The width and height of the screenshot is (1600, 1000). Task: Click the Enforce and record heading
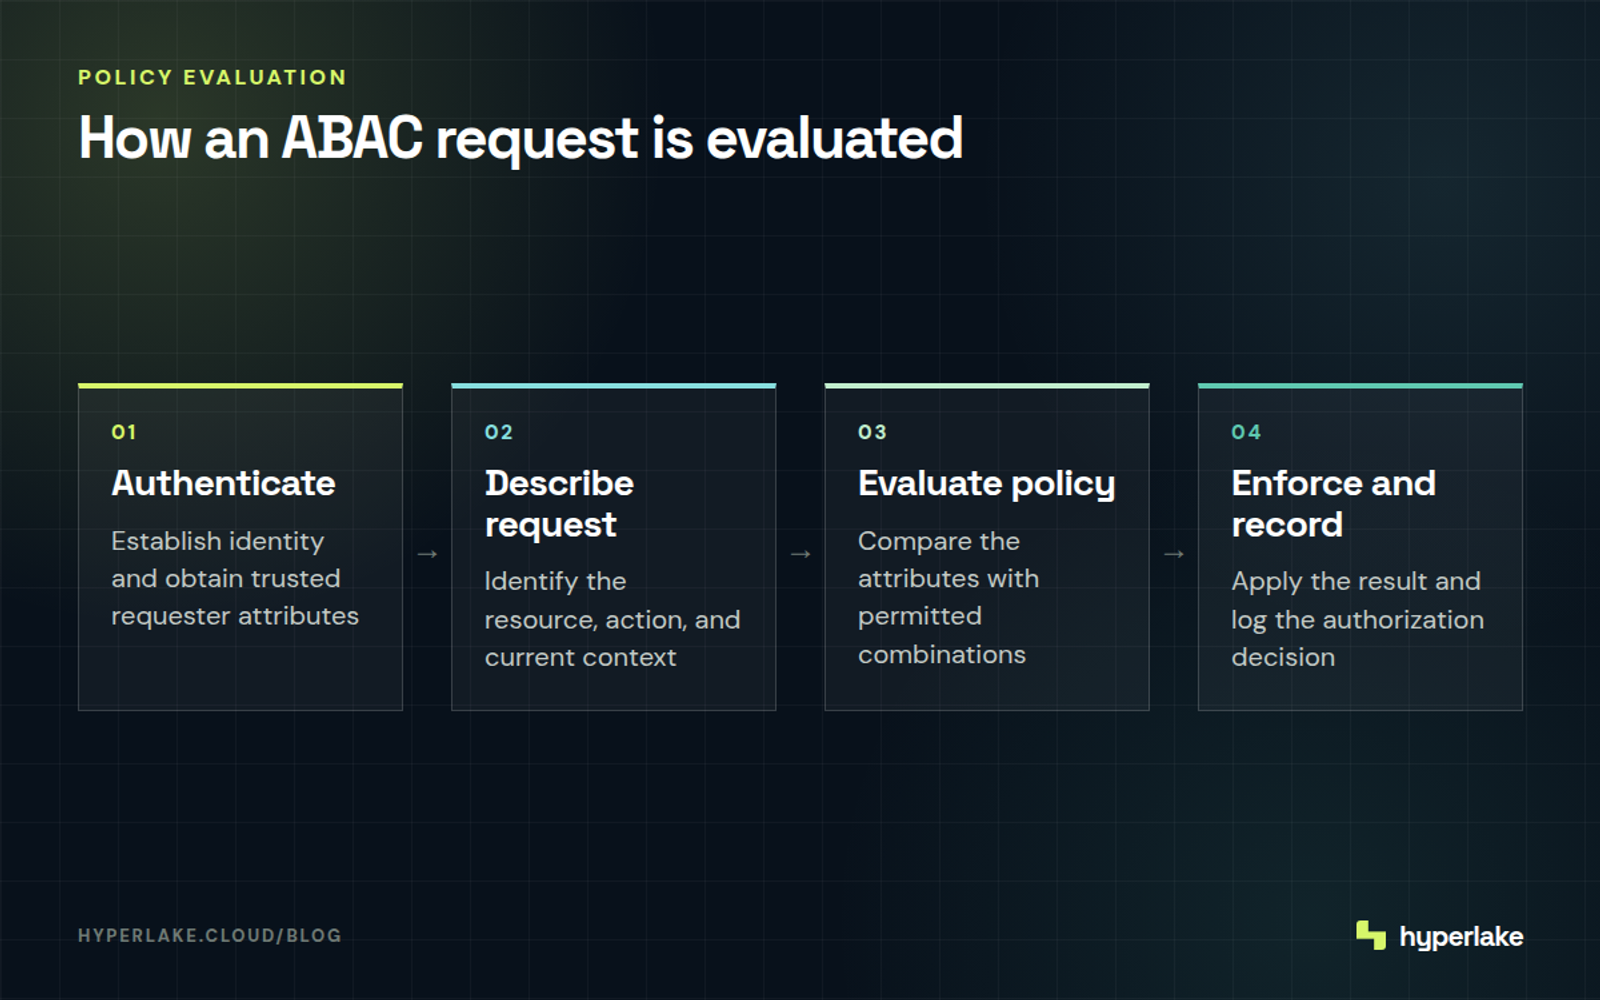pyautogui.click(x=1333, y=504)
